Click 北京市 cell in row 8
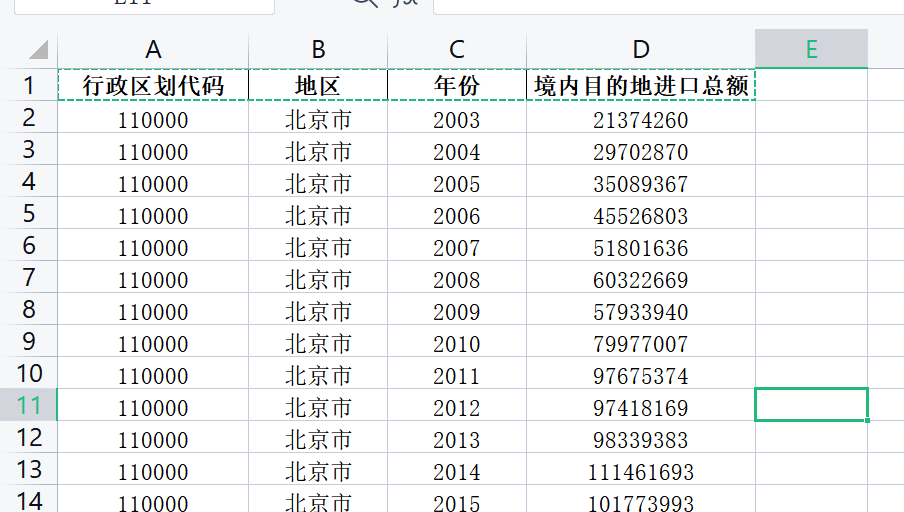Screen dimensions: 904x512 click(x=318, y=309)
